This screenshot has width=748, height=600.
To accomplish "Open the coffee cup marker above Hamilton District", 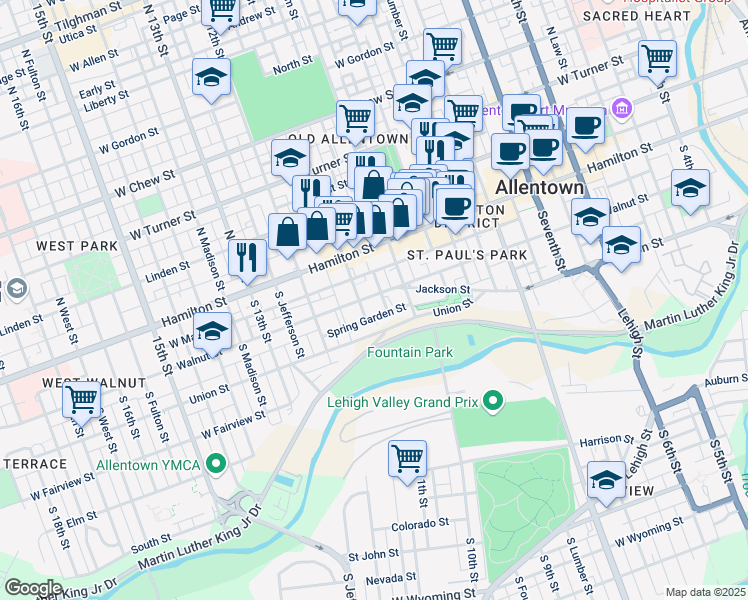I will pos(455,208).
